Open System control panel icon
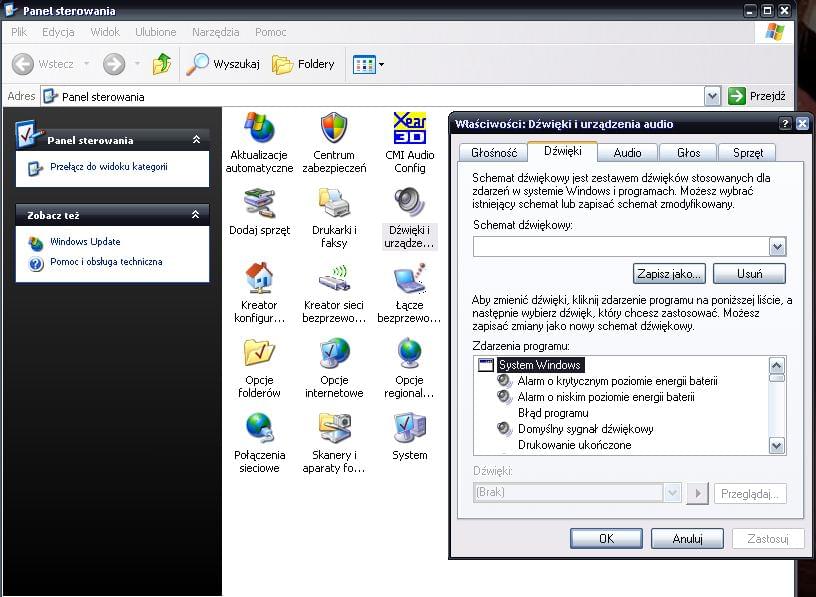Screen dimensions: 816x597 tap(410, 428)
